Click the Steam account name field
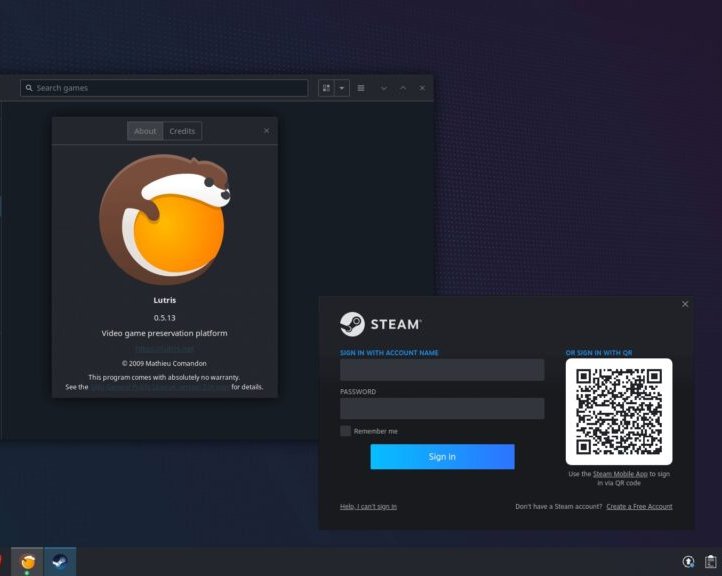 click(442, 370)
